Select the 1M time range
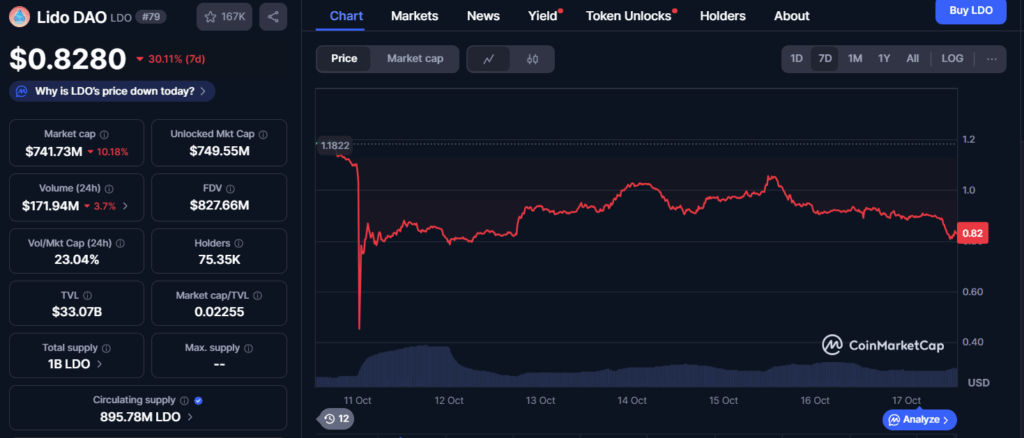This screenshot has width=1024, height=438. point(855,59)
